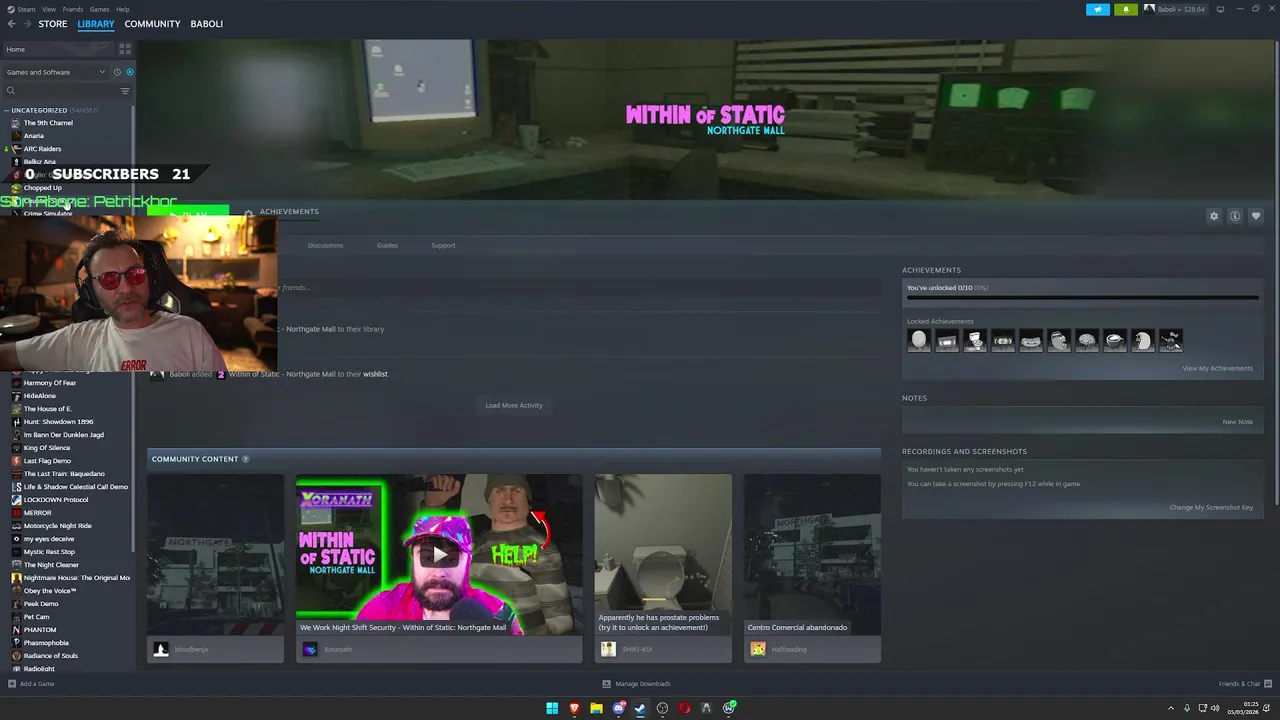Collapse the Uncategorized games category

click(x=7, y=110)
